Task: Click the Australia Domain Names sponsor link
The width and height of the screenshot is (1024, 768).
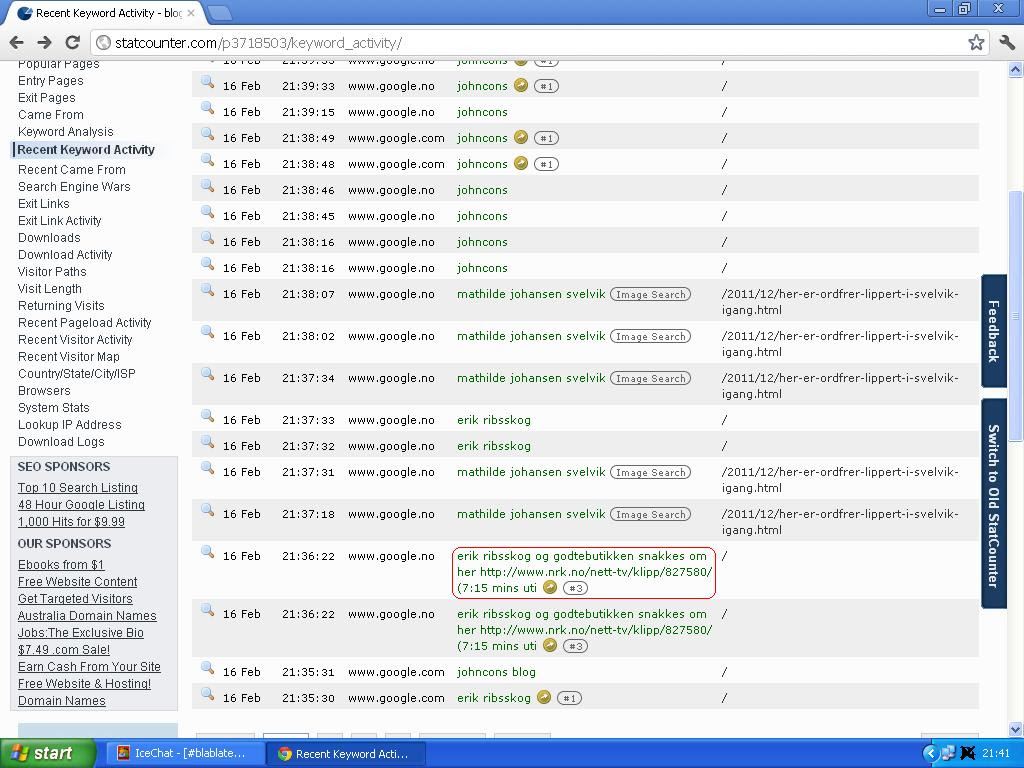Action: tap(88, 616)
